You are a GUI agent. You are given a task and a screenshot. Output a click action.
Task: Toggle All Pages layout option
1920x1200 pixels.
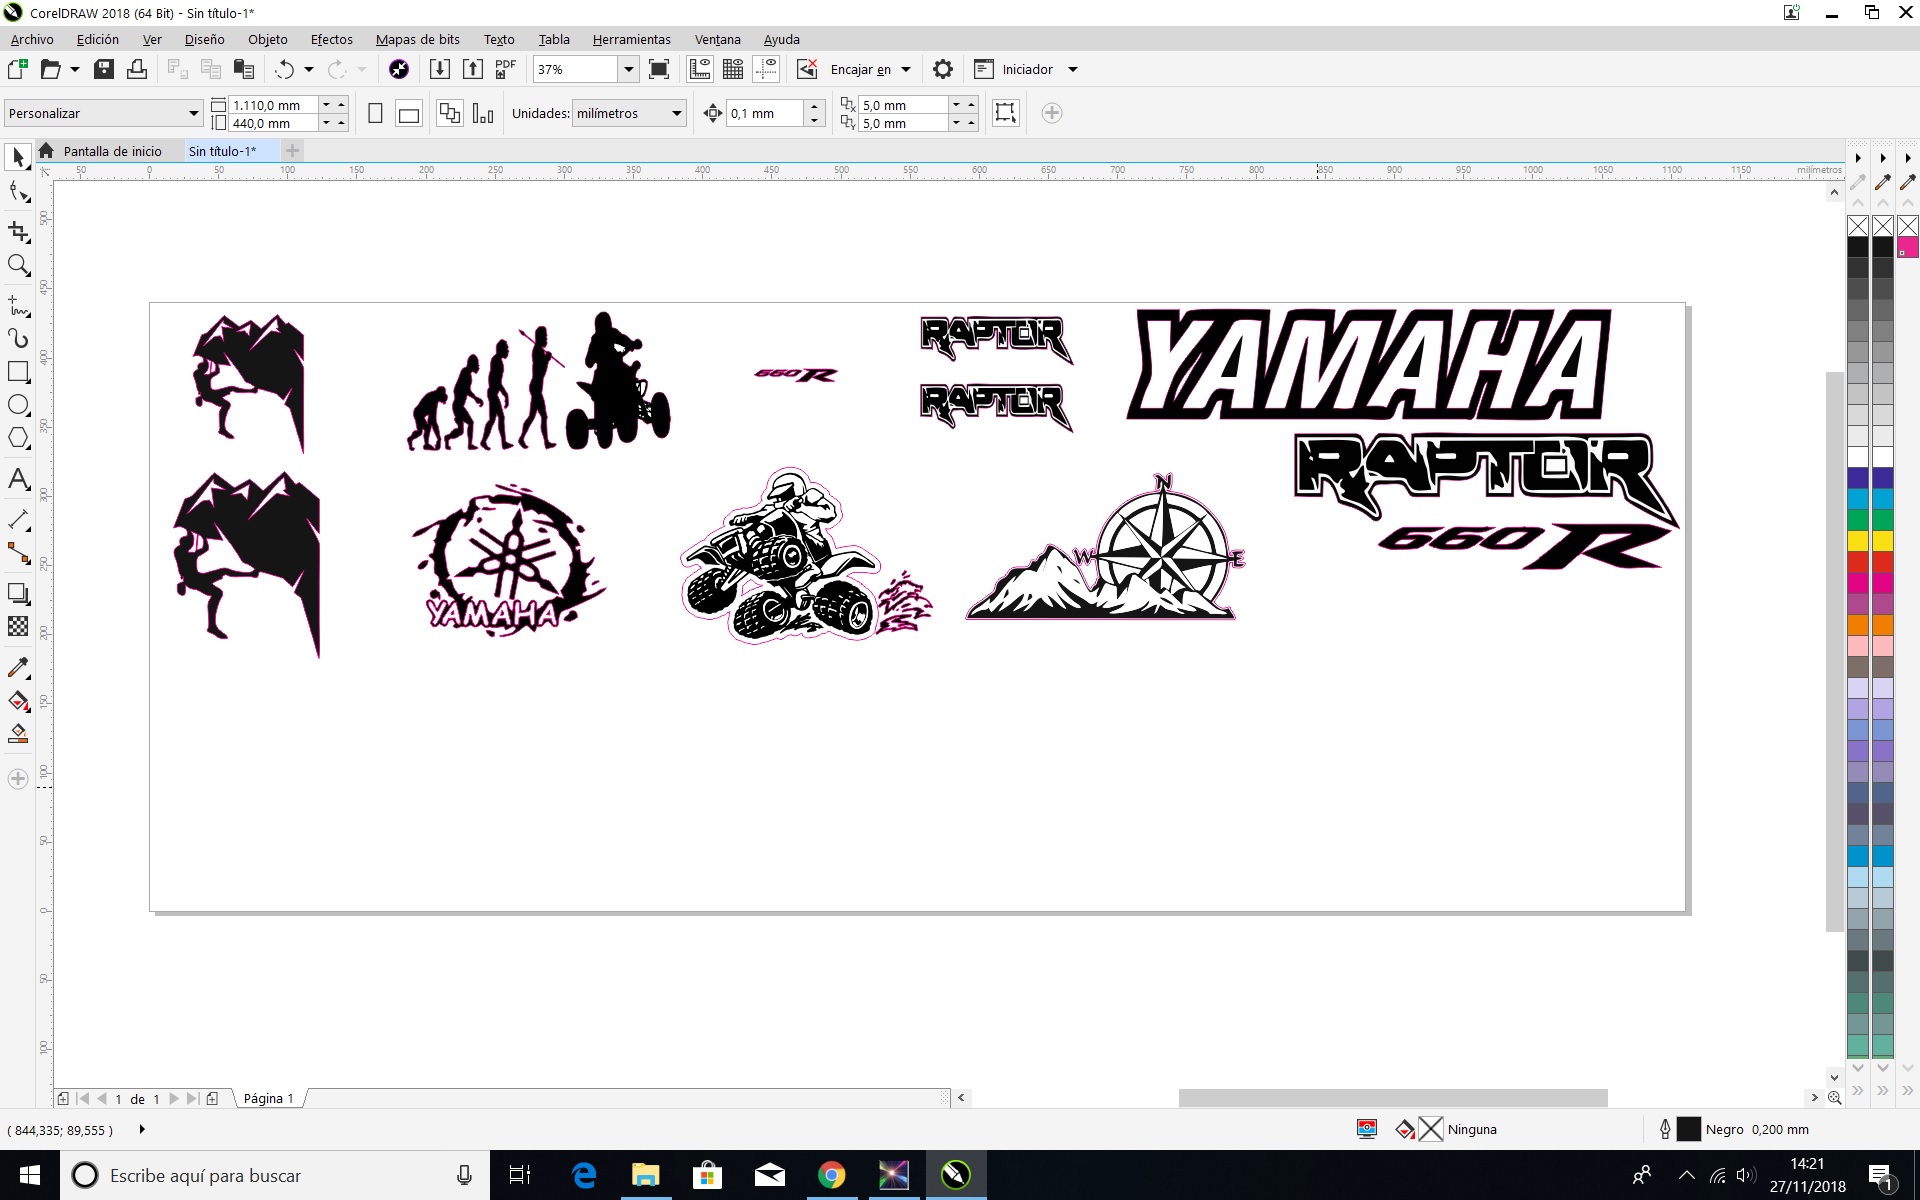pos(450,113)
